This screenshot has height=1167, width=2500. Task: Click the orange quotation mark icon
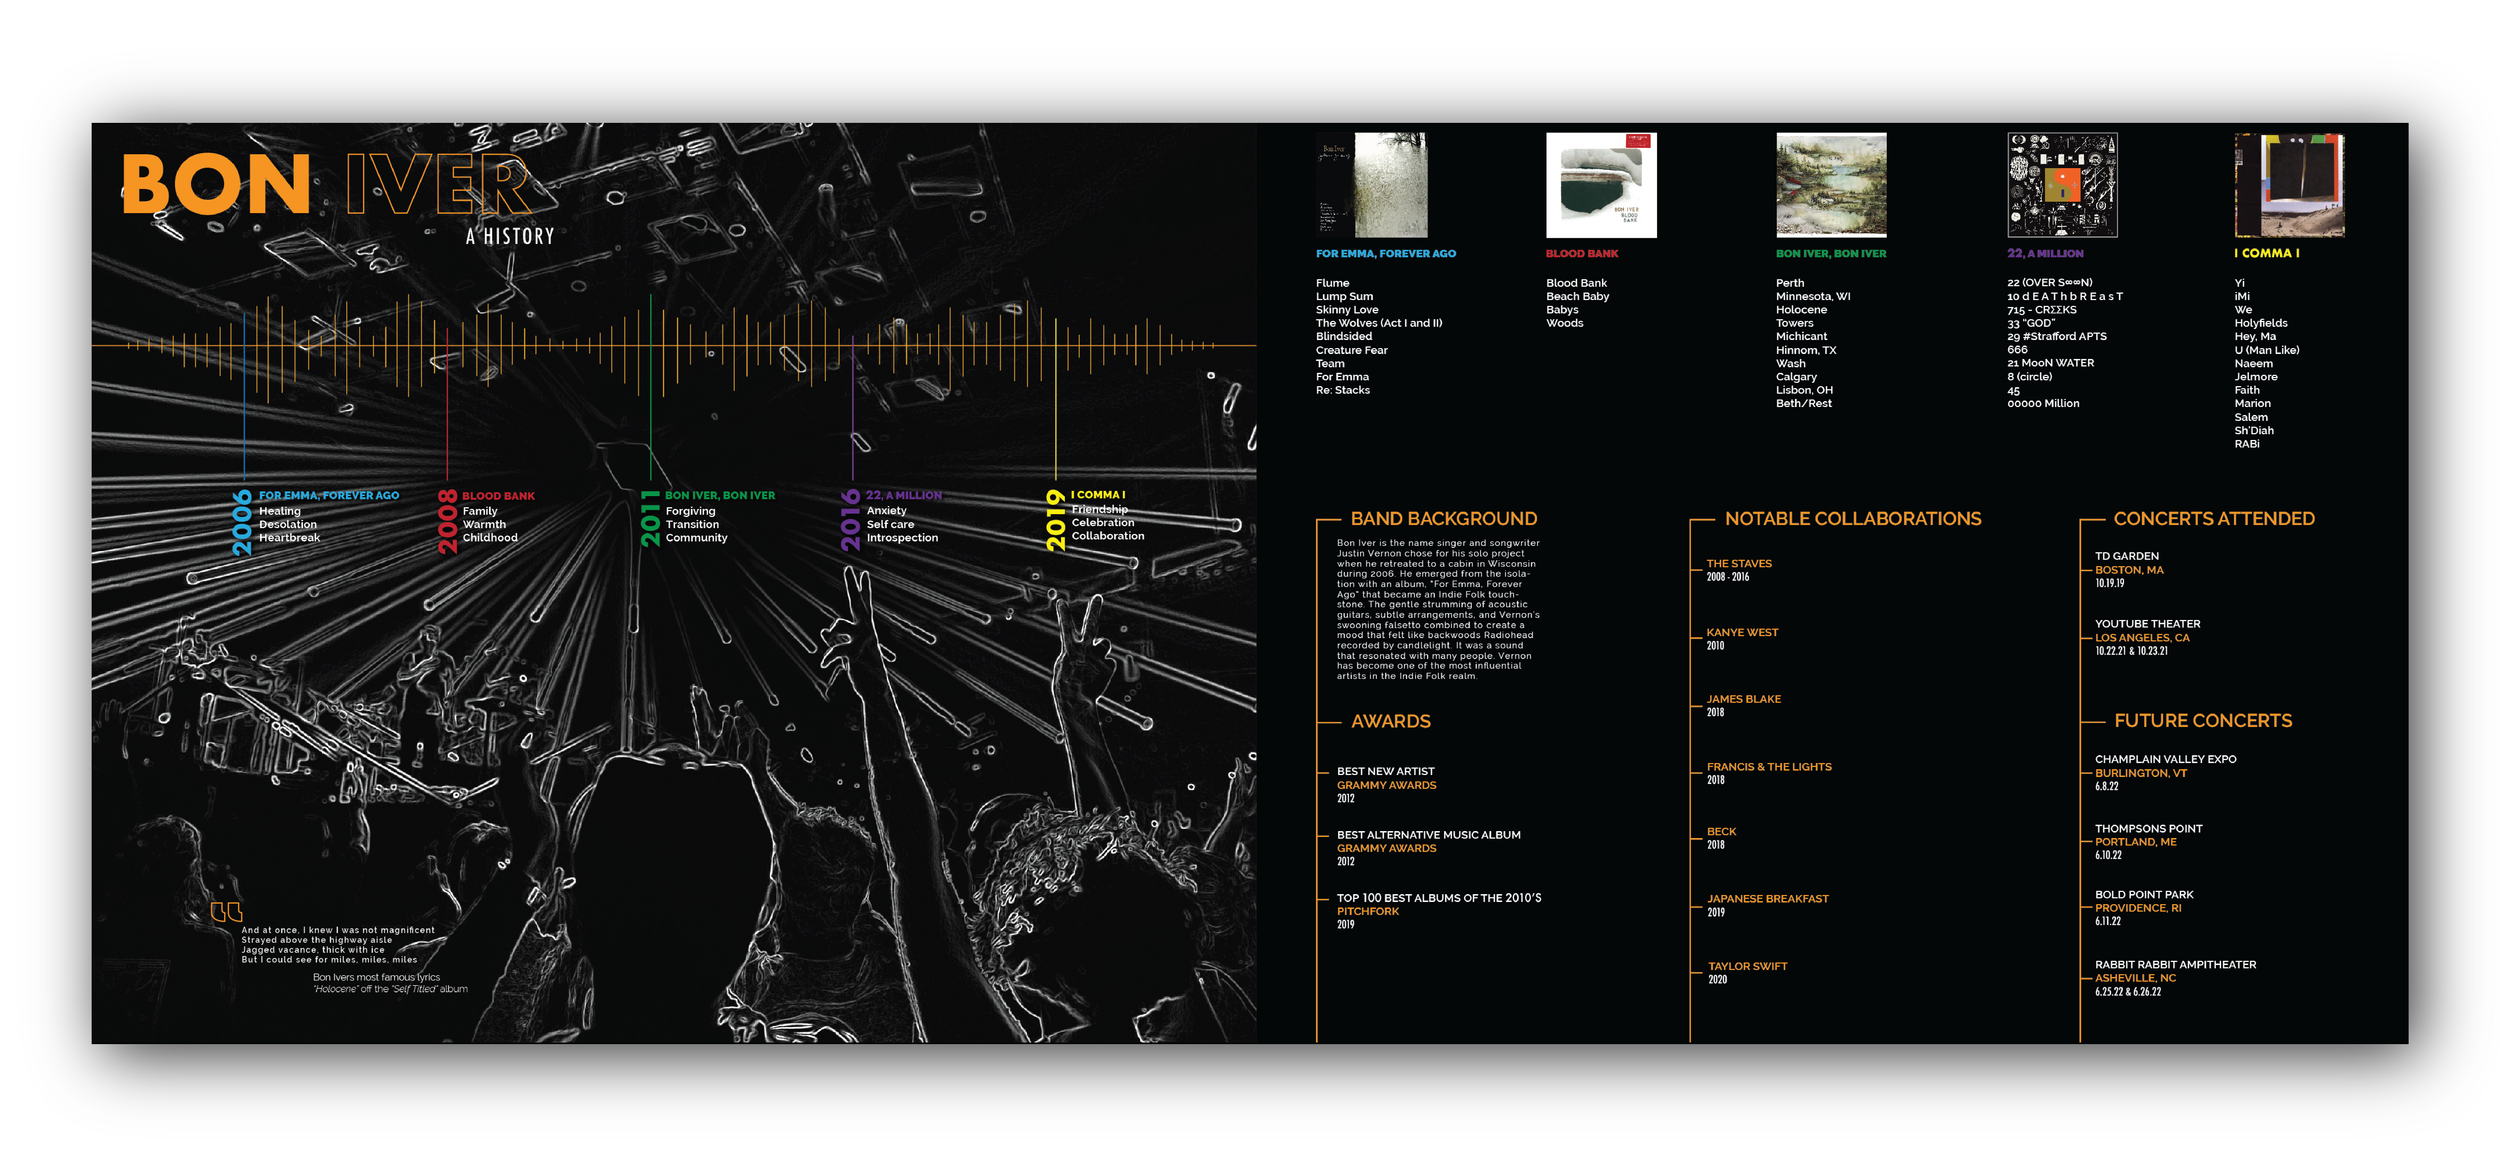(226, 912)
